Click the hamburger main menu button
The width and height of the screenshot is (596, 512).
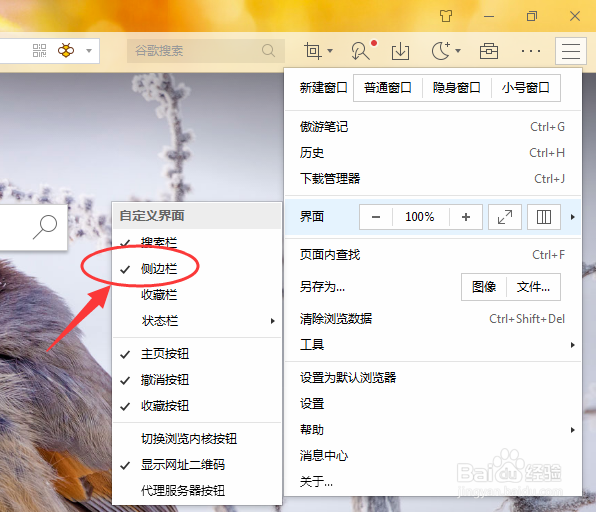[x=571, y=51]
